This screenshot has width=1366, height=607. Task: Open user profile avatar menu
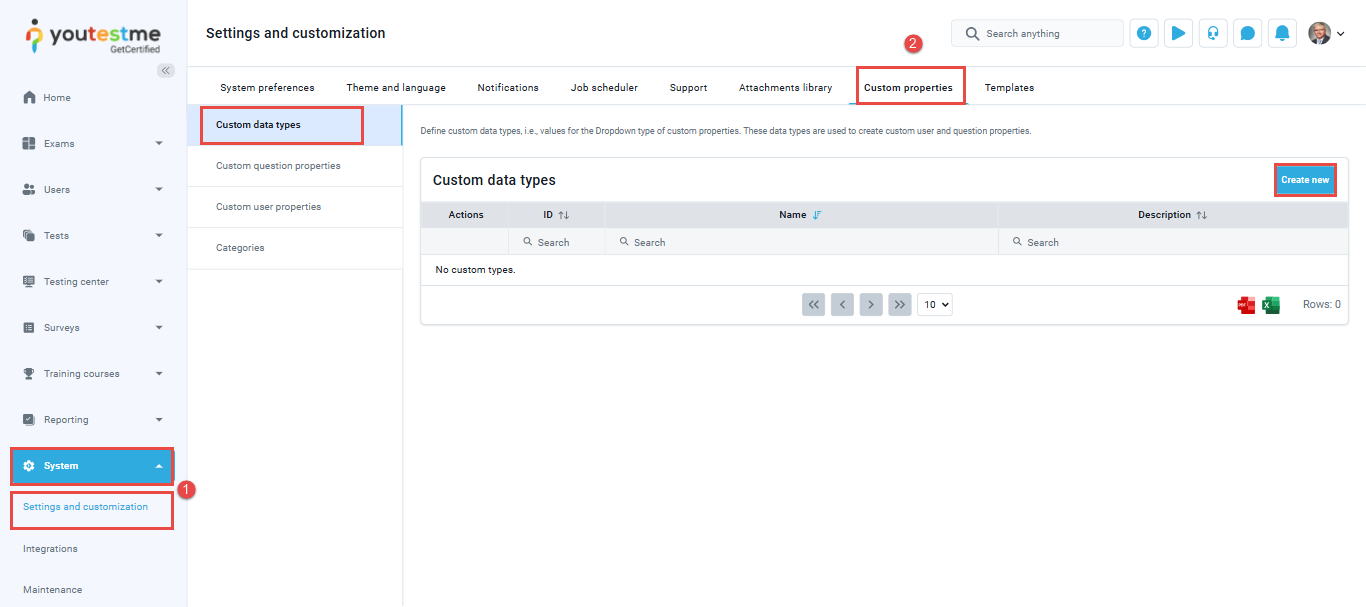(x=1325, y=33)
